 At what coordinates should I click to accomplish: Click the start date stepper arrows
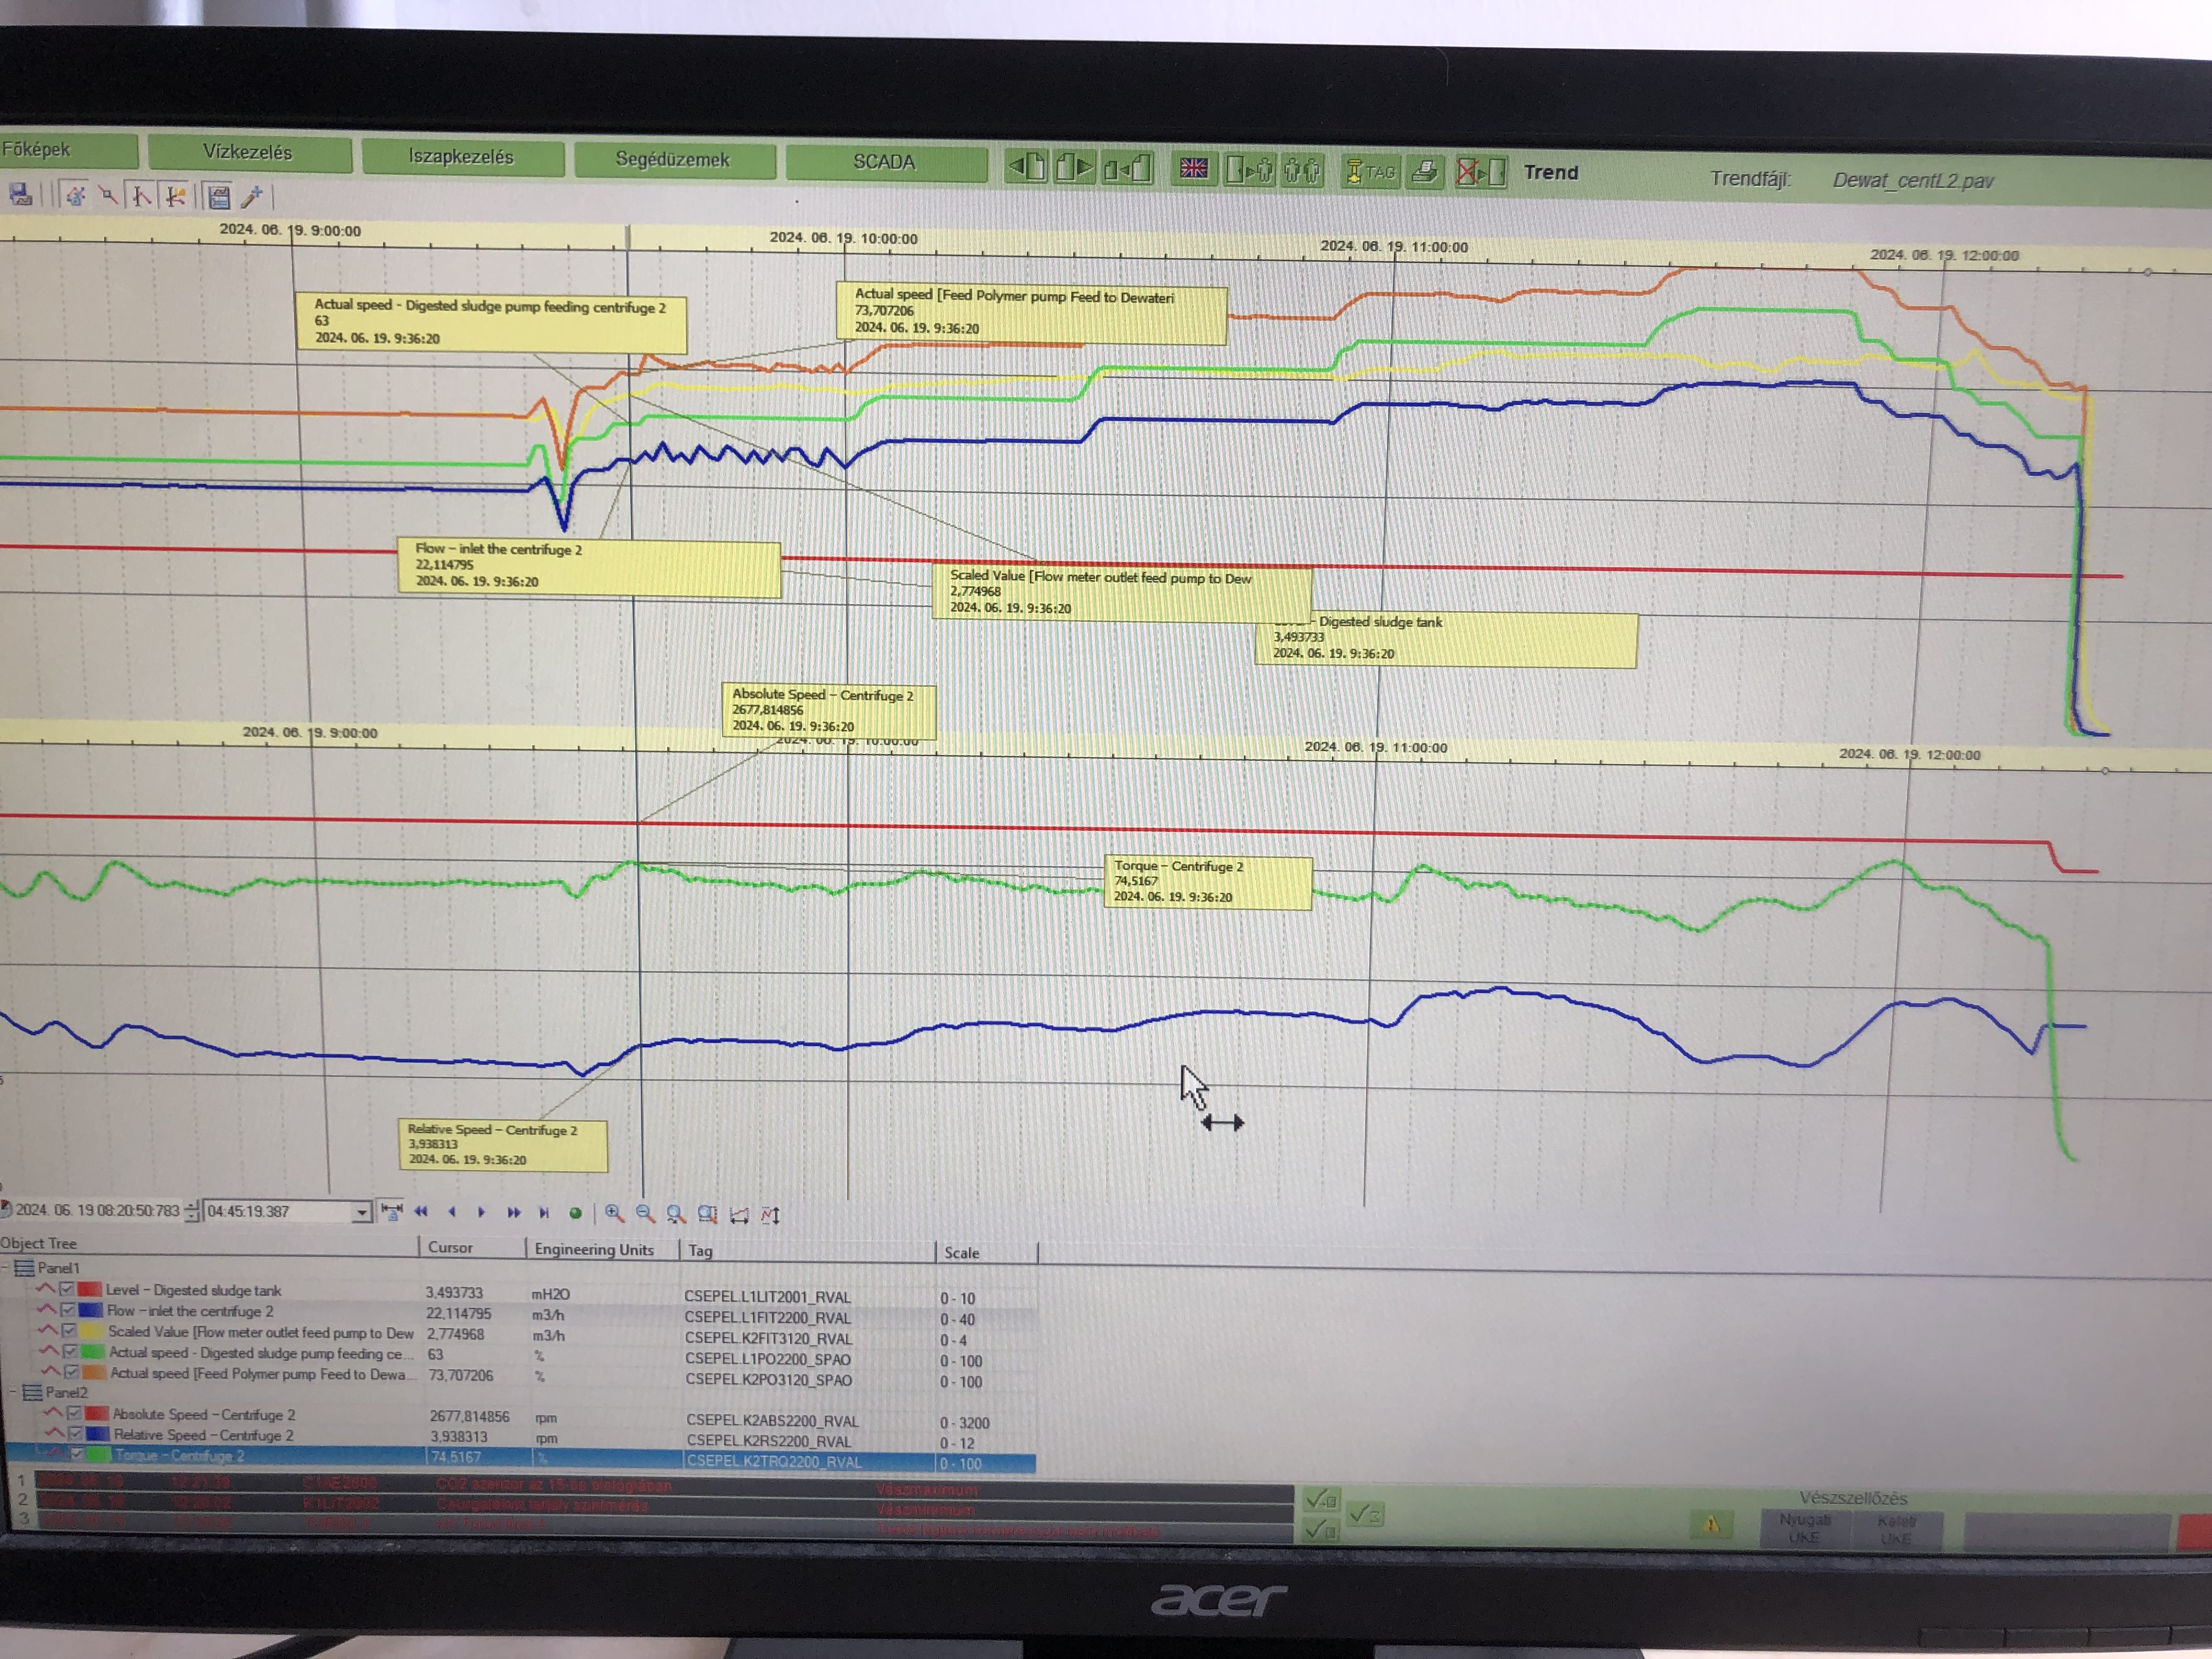pyautogui.click(x=192, y=1210)
